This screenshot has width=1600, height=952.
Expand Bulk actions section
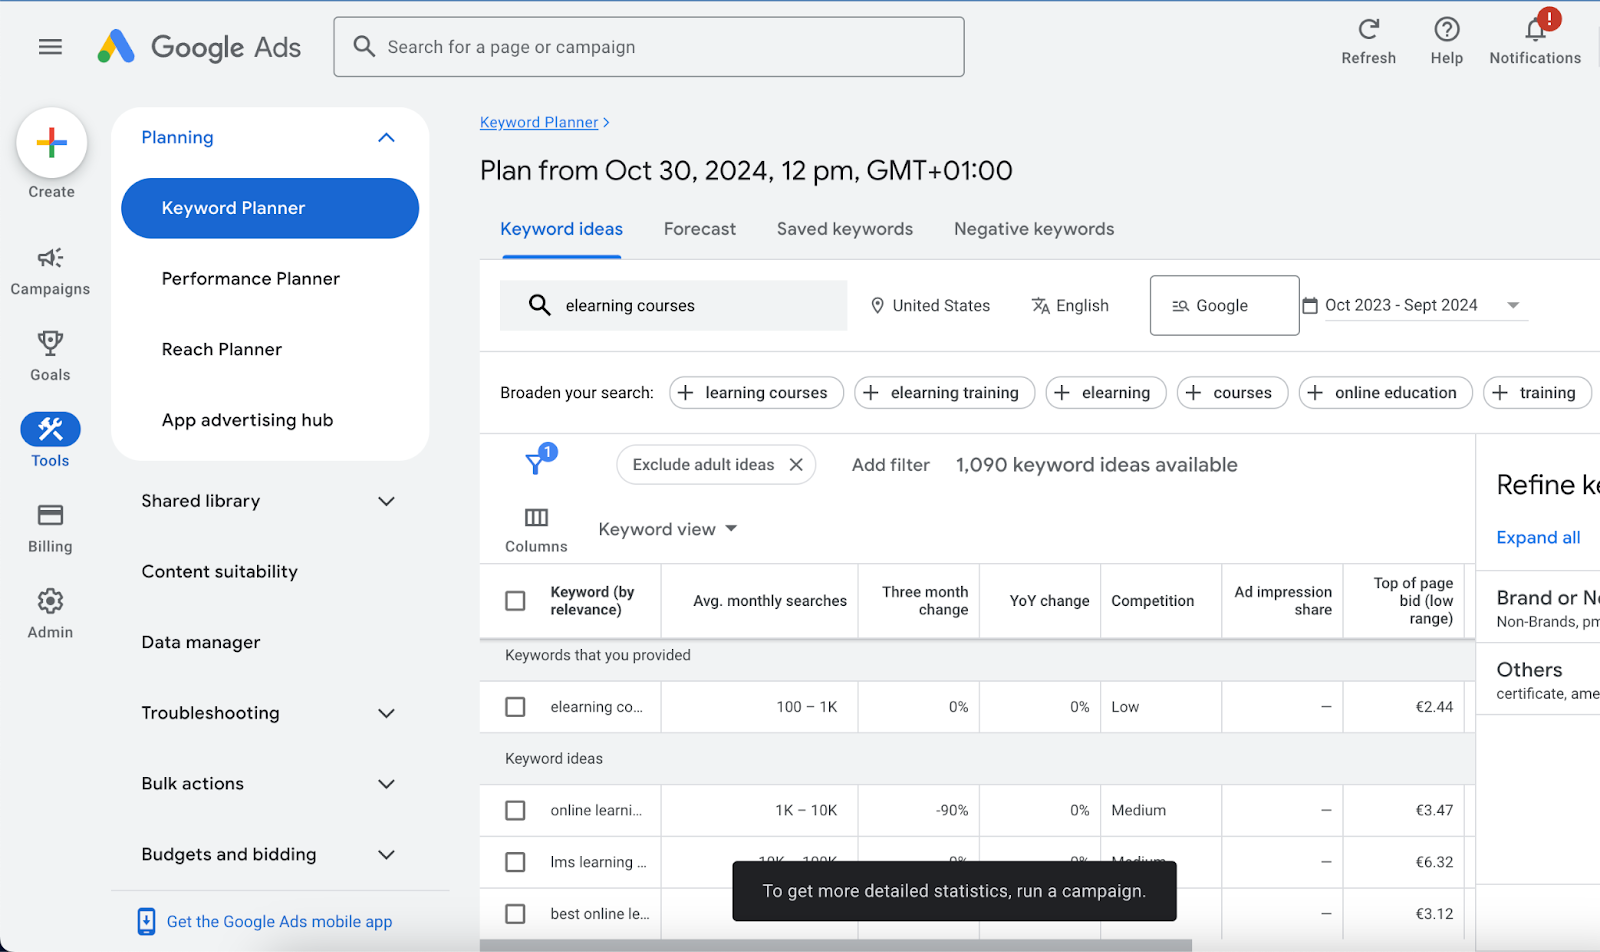click(386, 784)
